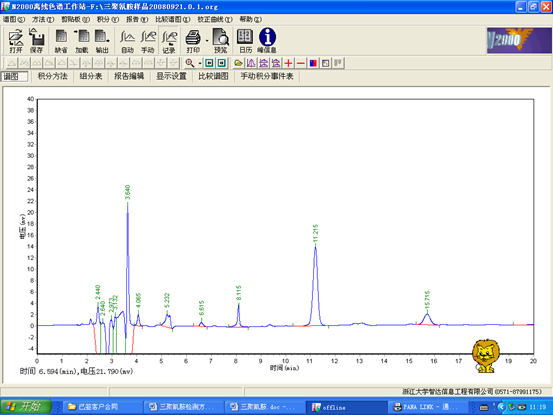Click the red-blue color swatch icon
The height and width of the screenshot is (415, 553).
pyautogui.click(x=313, y=63)
